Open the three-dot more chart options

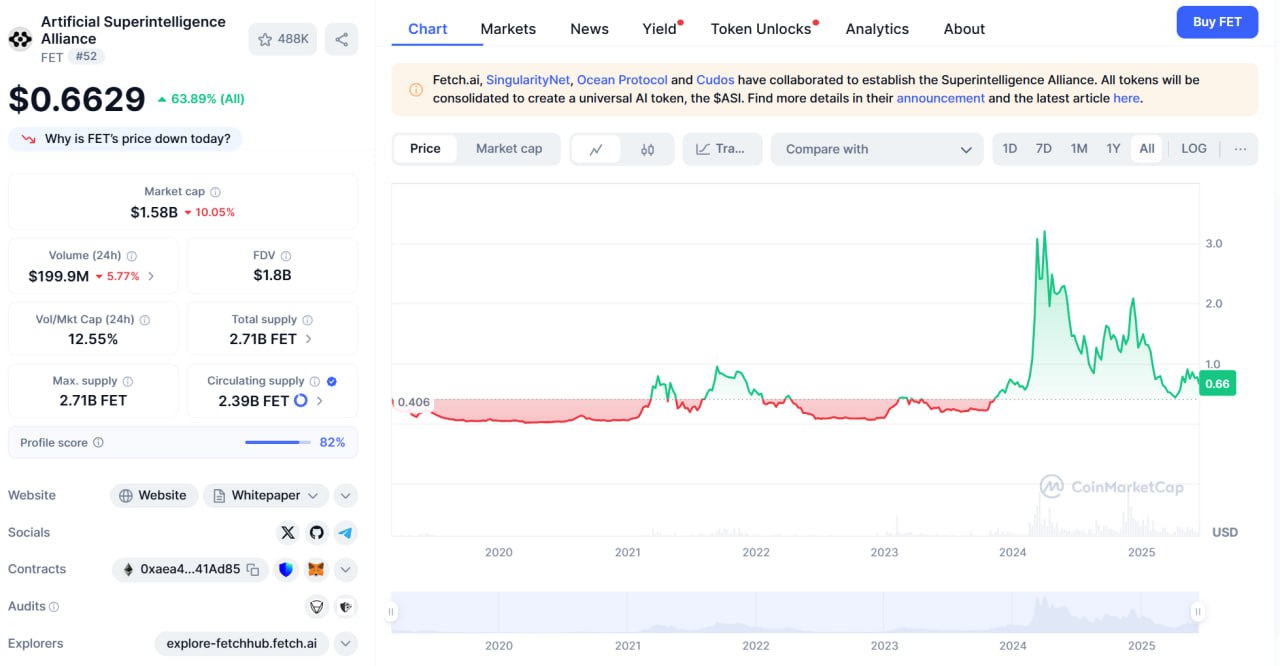(x=1240, y=149)
